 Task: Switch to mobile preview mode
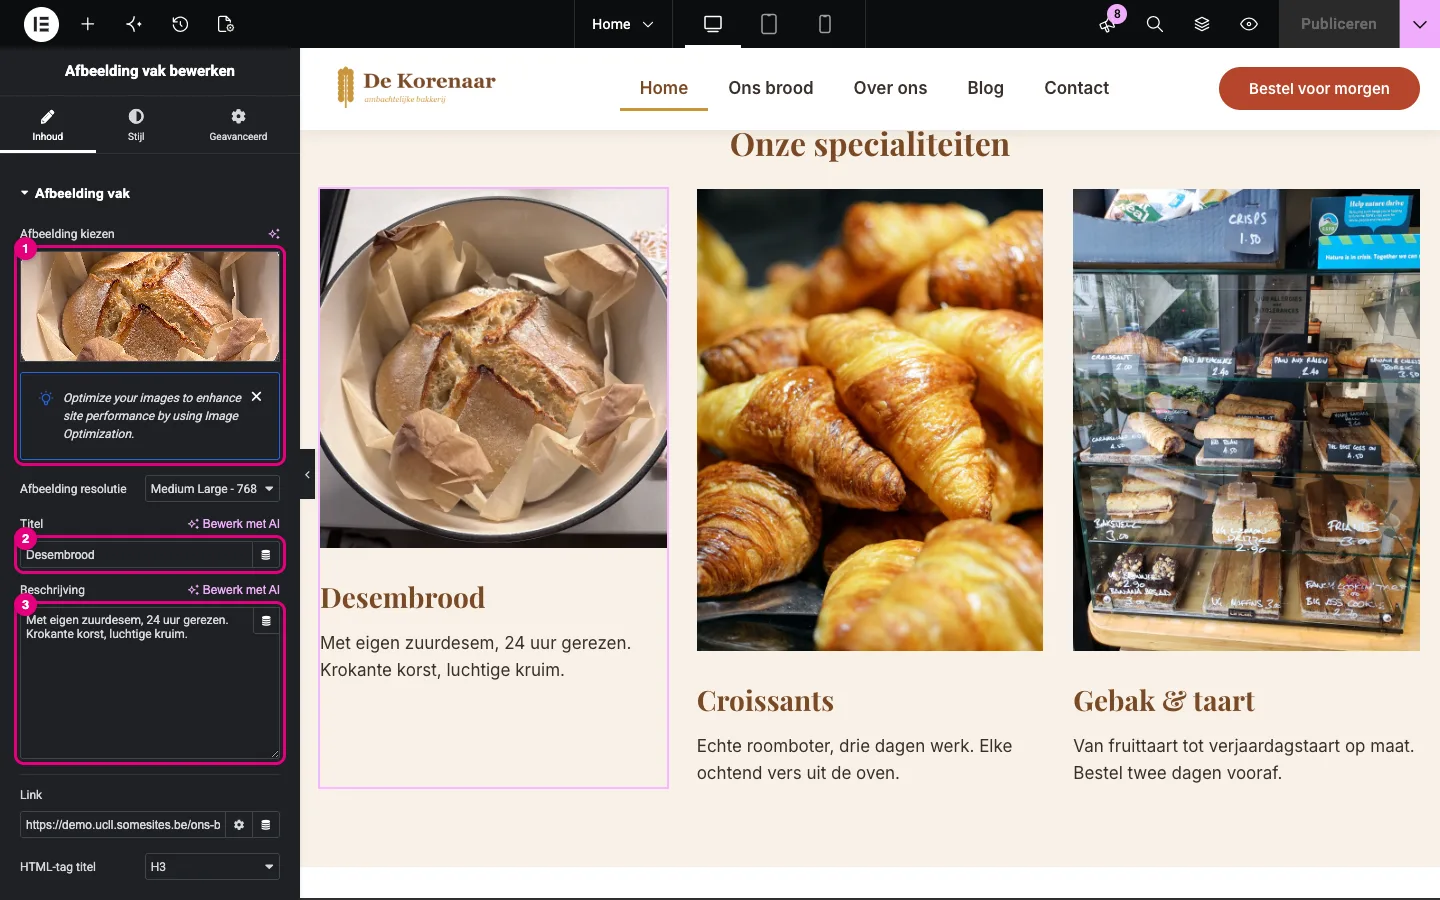point(825,24)
